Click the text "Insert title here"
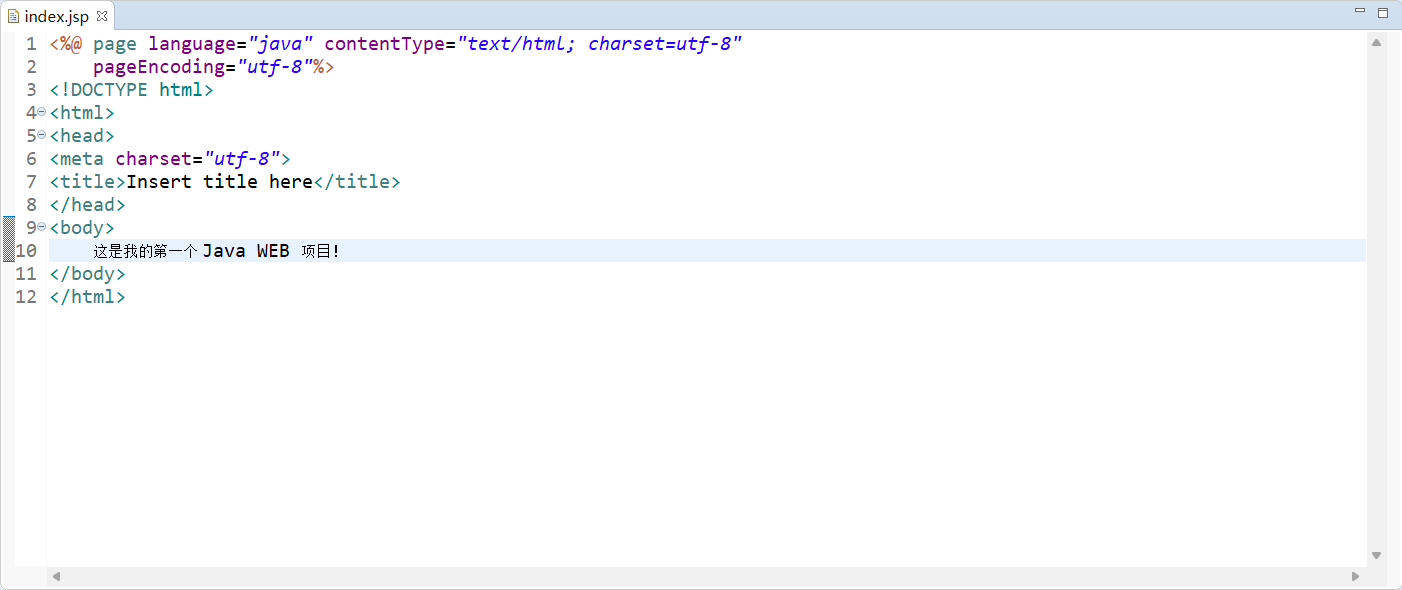 [220, 182]
